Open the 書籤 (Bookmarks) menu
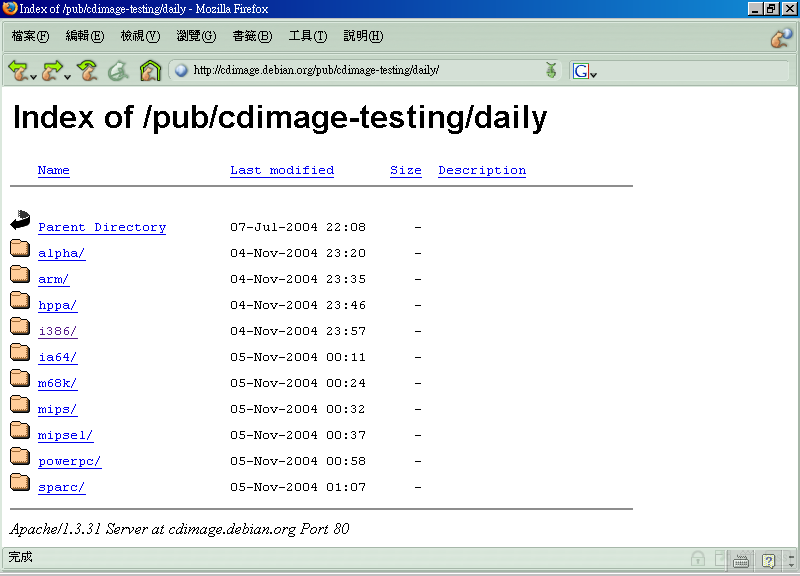 pyautogui.click(x=251, y=37)
